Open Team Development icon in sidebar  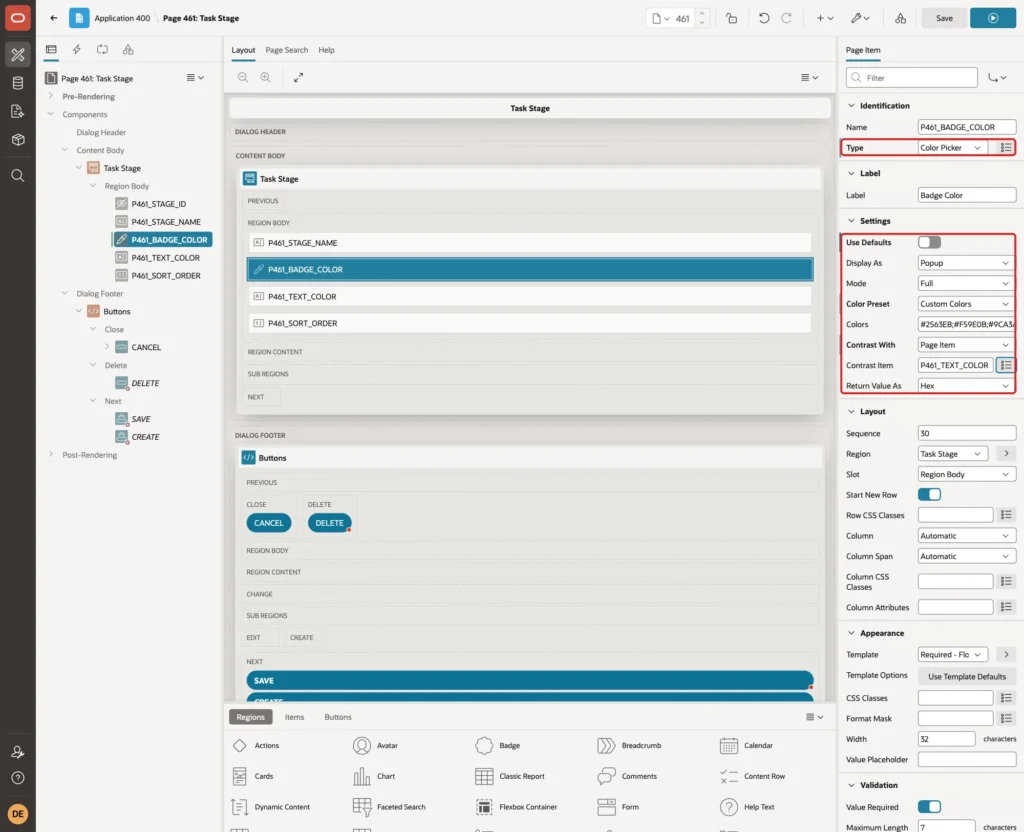(x=18, y=112)
